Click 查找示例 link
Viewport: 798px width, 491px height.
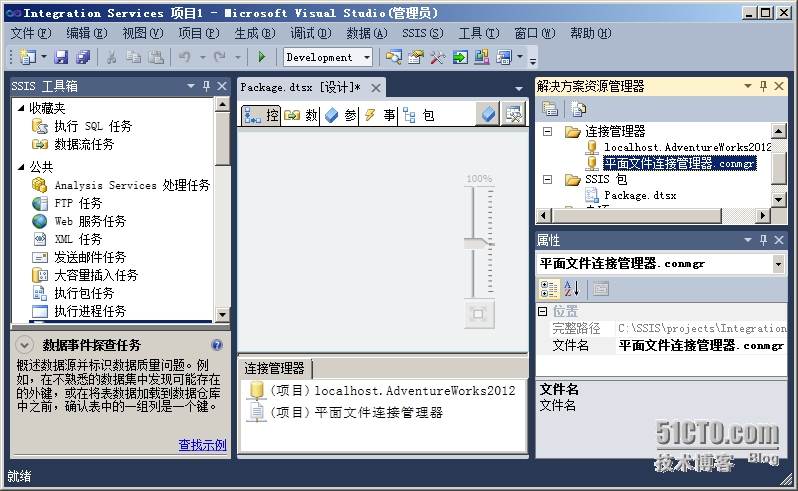pos(202,445)
